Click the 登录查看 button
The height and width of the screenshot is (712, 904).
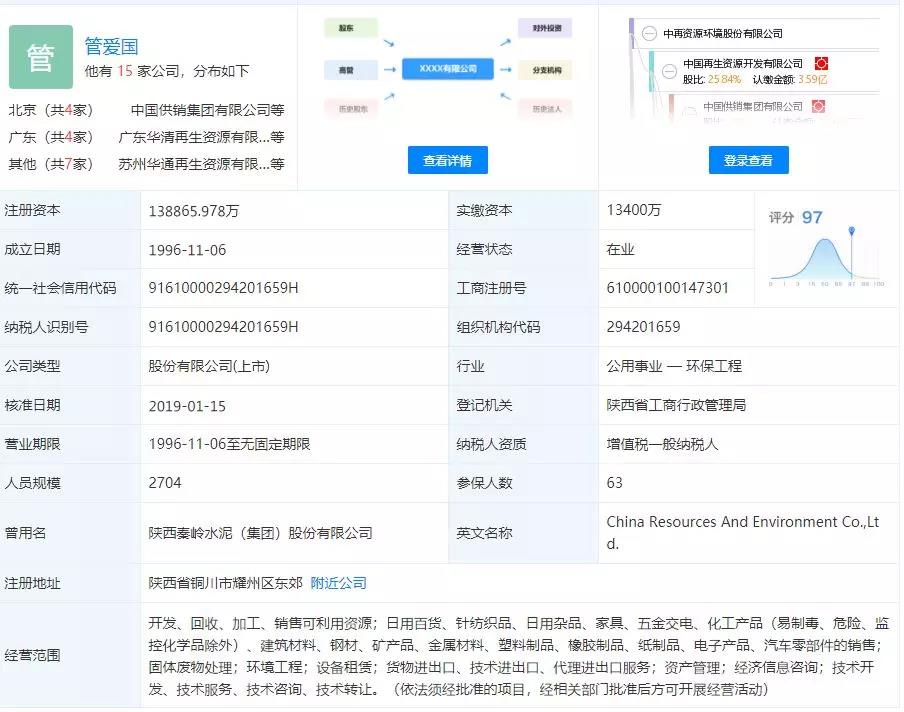pyautogui.click(x=748, y=160)
